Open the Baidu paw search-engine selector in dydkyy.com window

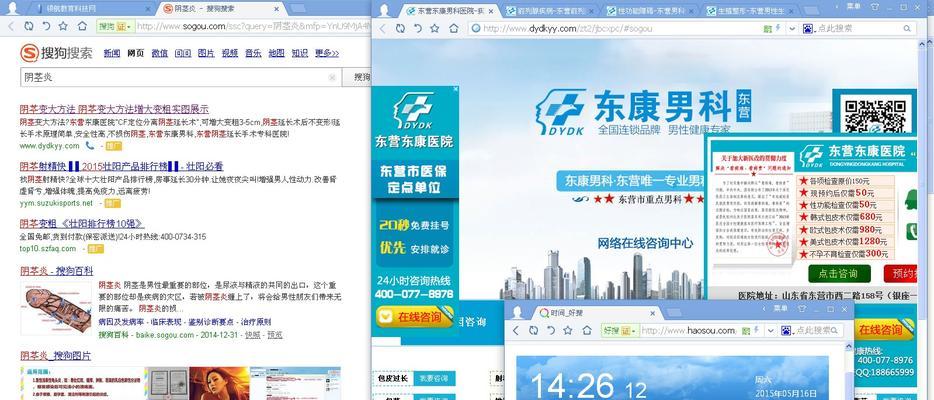click(808, 28)
